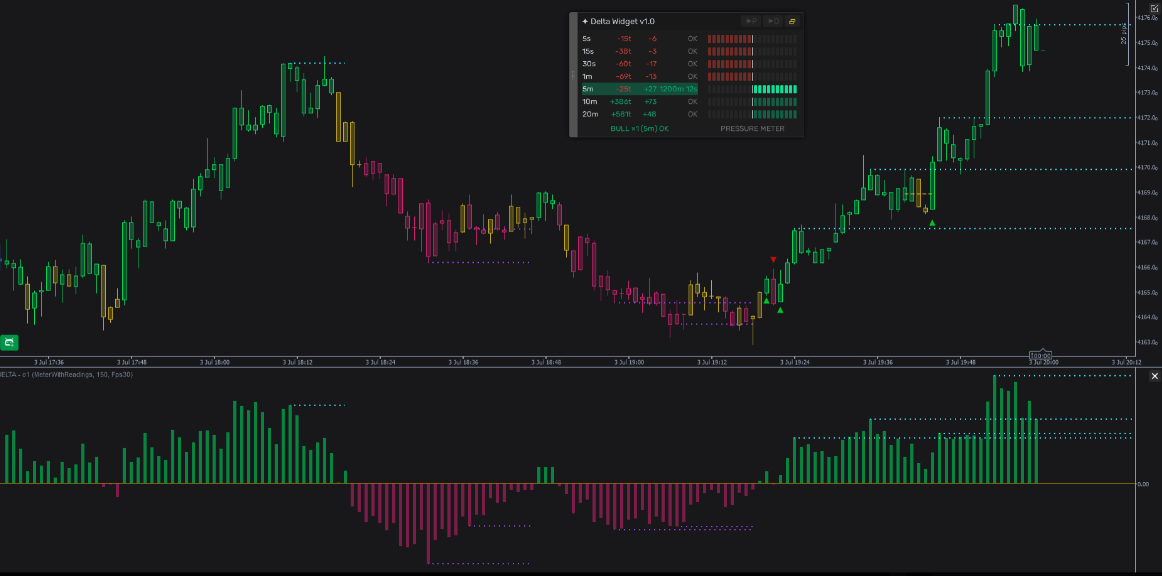
Task: Click the PRESSURE METER label
Action: pyautogui.click(x=752, y=128)
